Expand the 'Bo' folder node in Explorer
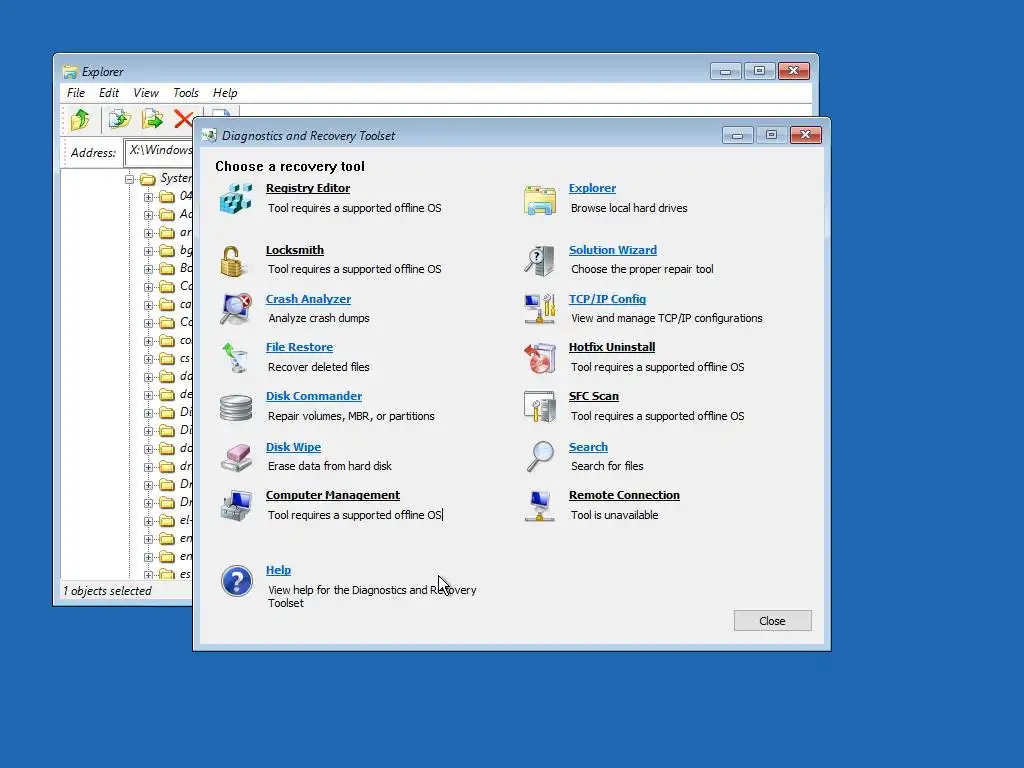The height and width of the screenshot is (768, 1024). pos(148,269)
